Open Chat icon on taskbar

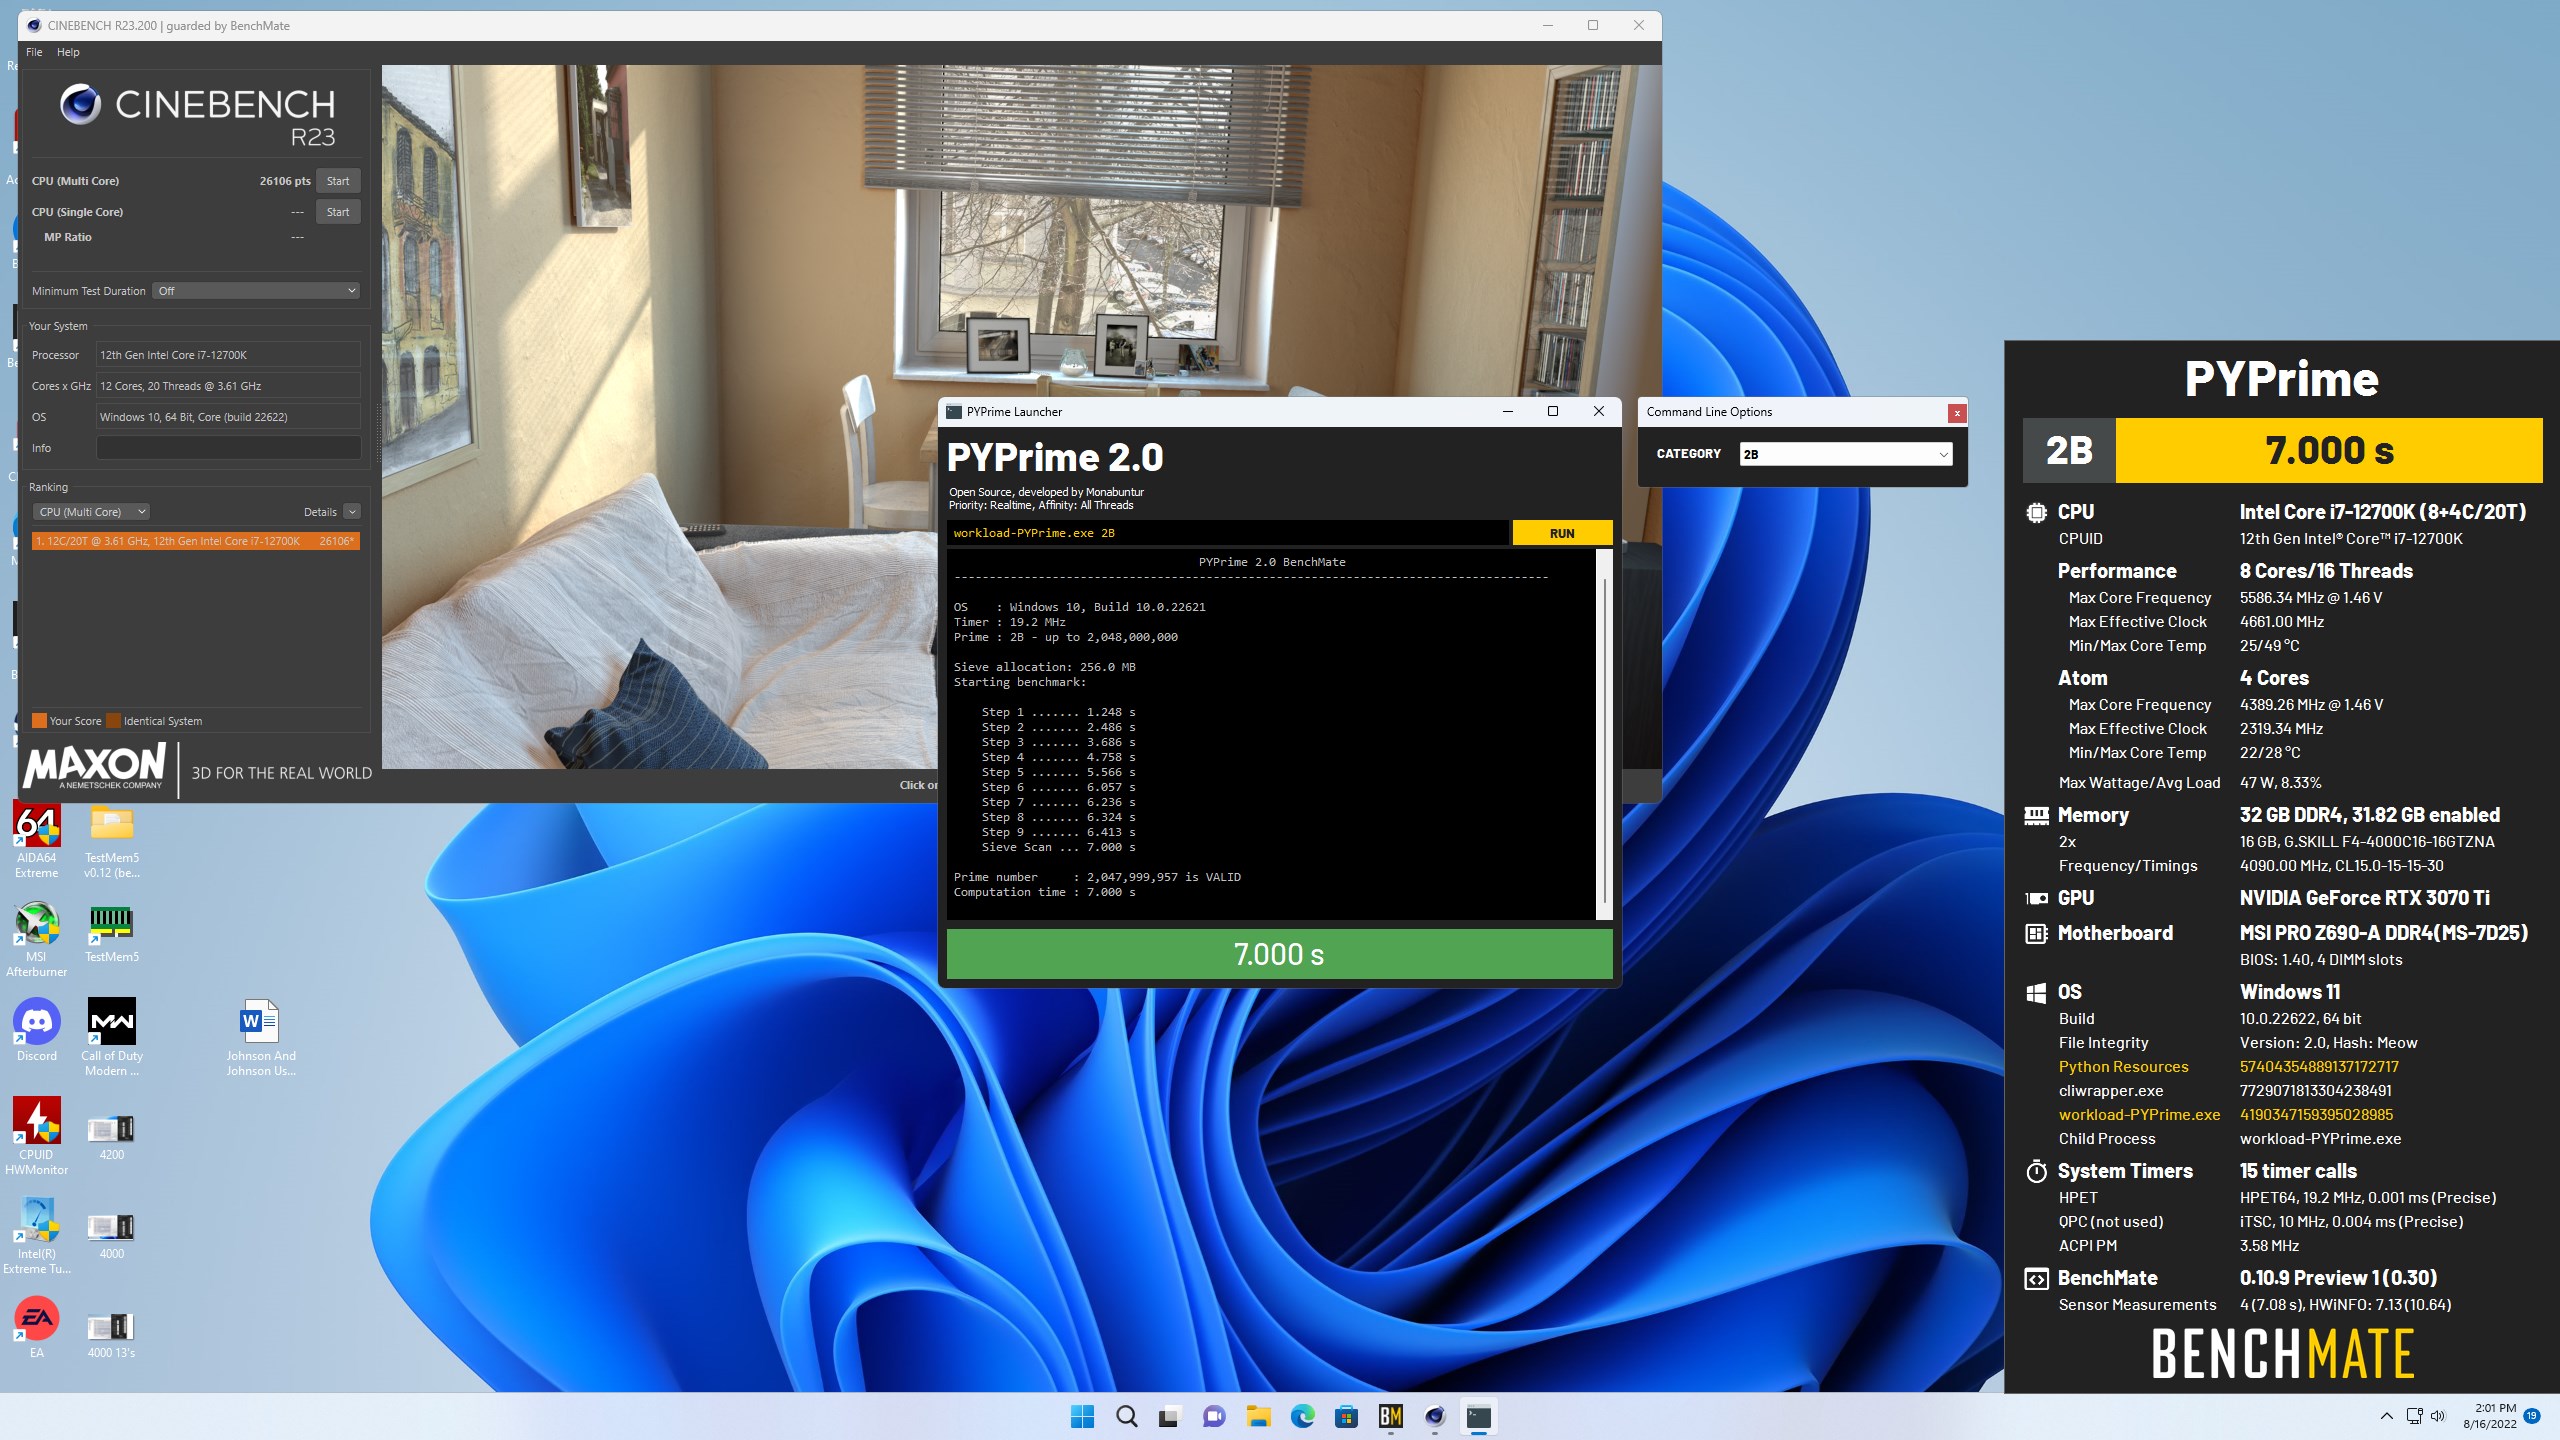[1214, 1416]
